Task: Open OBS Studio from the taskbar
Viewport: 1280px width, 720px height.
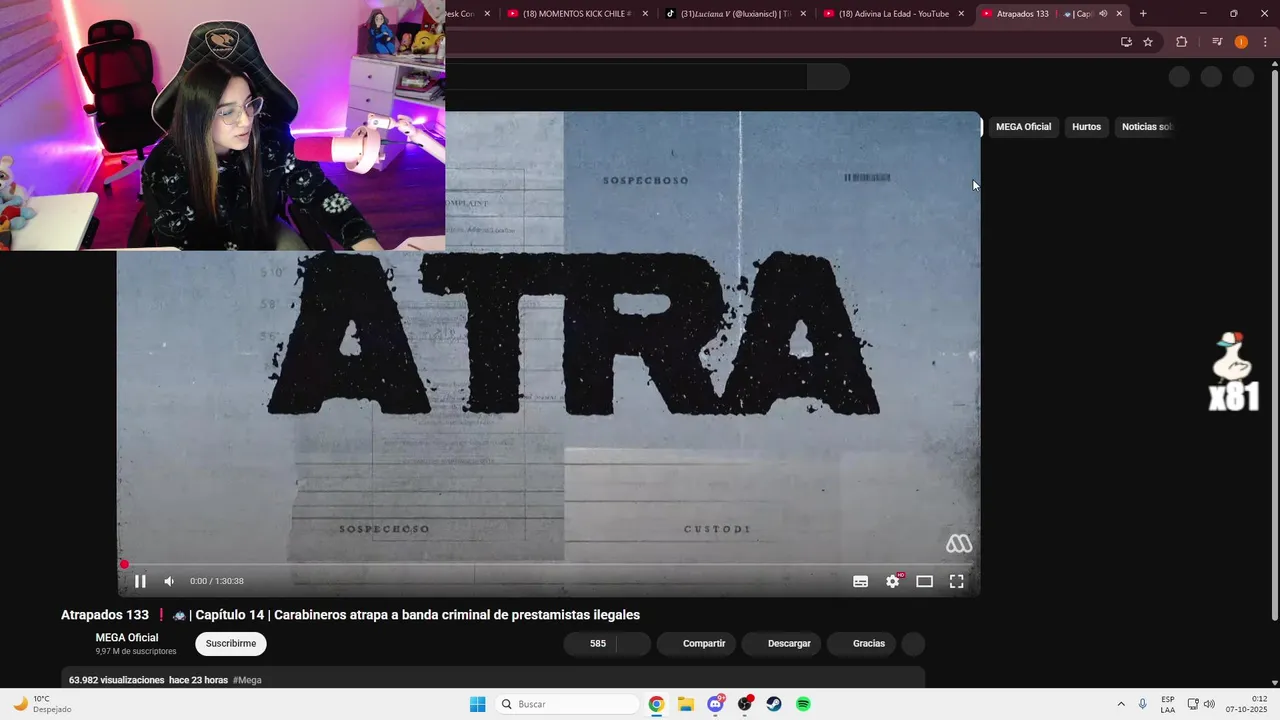Action: [745, 704]
